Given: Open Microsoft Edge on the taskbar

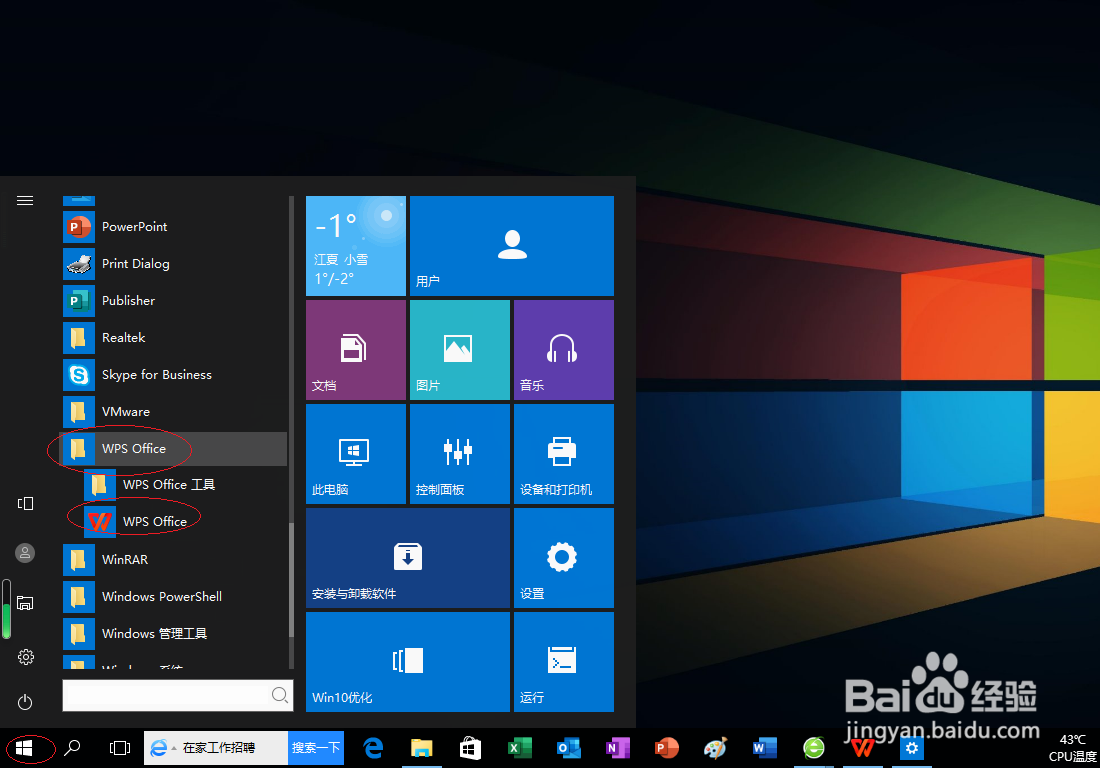Looking at the screenshot, I should coord(373,748).
